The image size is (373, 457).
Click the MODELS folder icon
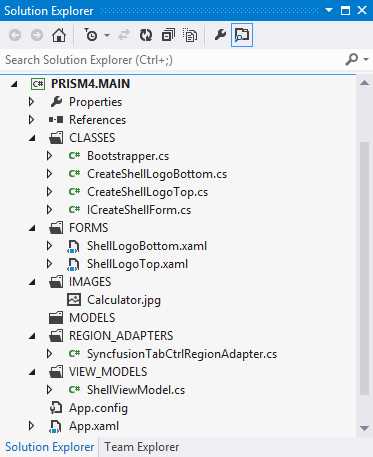[x=56, y=318]
